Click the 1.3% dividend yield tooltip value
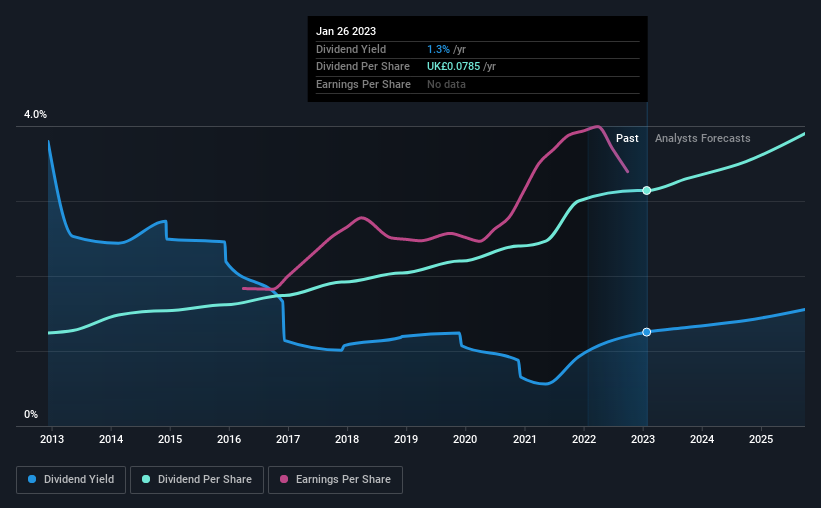The image size is (821, 508). tap(438, 49)
